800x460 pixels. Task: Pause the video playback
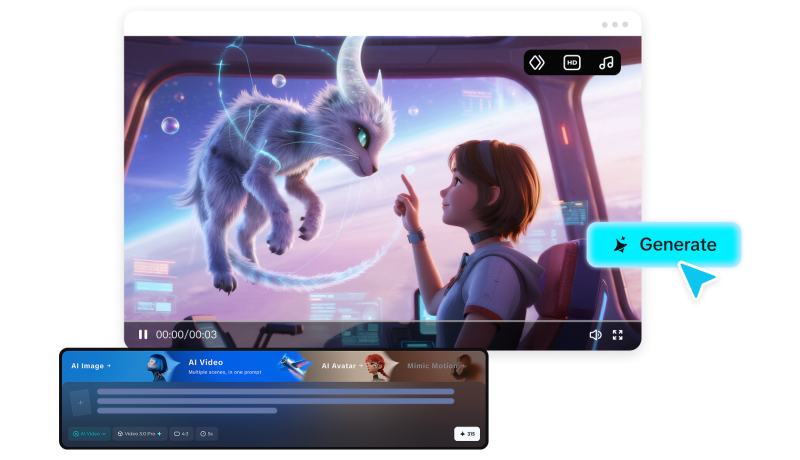click(x=143, y=335)
